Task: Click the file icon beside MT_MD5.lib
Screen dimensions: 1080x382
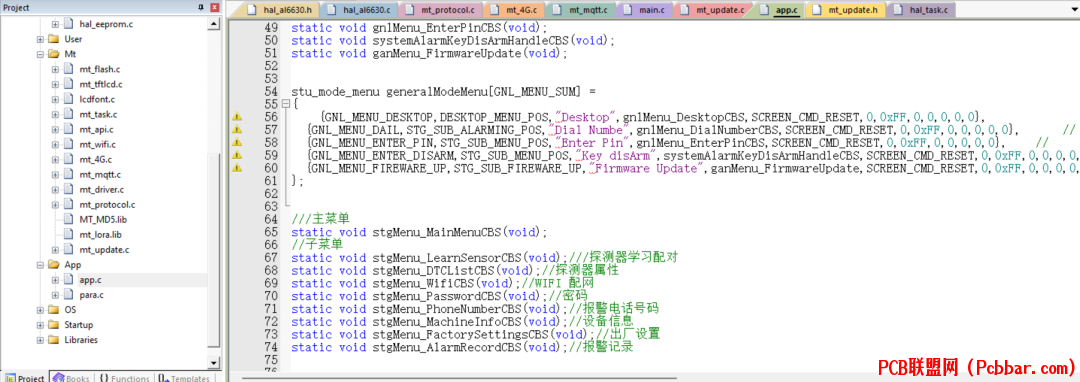Action: (x=68, y=220)
